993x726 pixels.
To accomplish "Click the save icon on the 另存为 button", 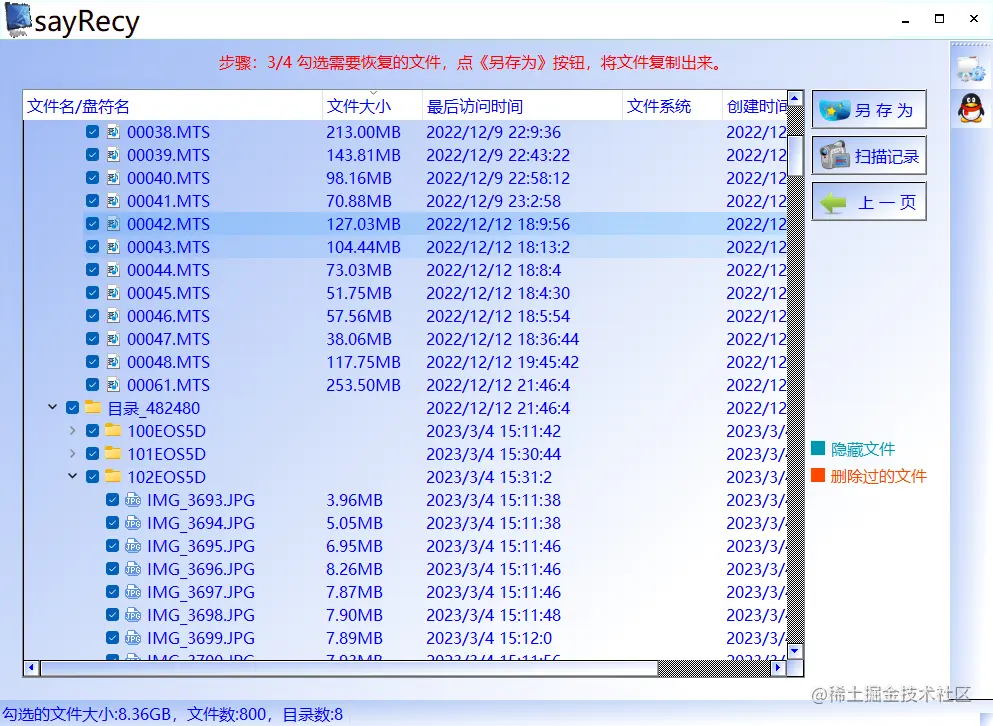I will [837, 108].
